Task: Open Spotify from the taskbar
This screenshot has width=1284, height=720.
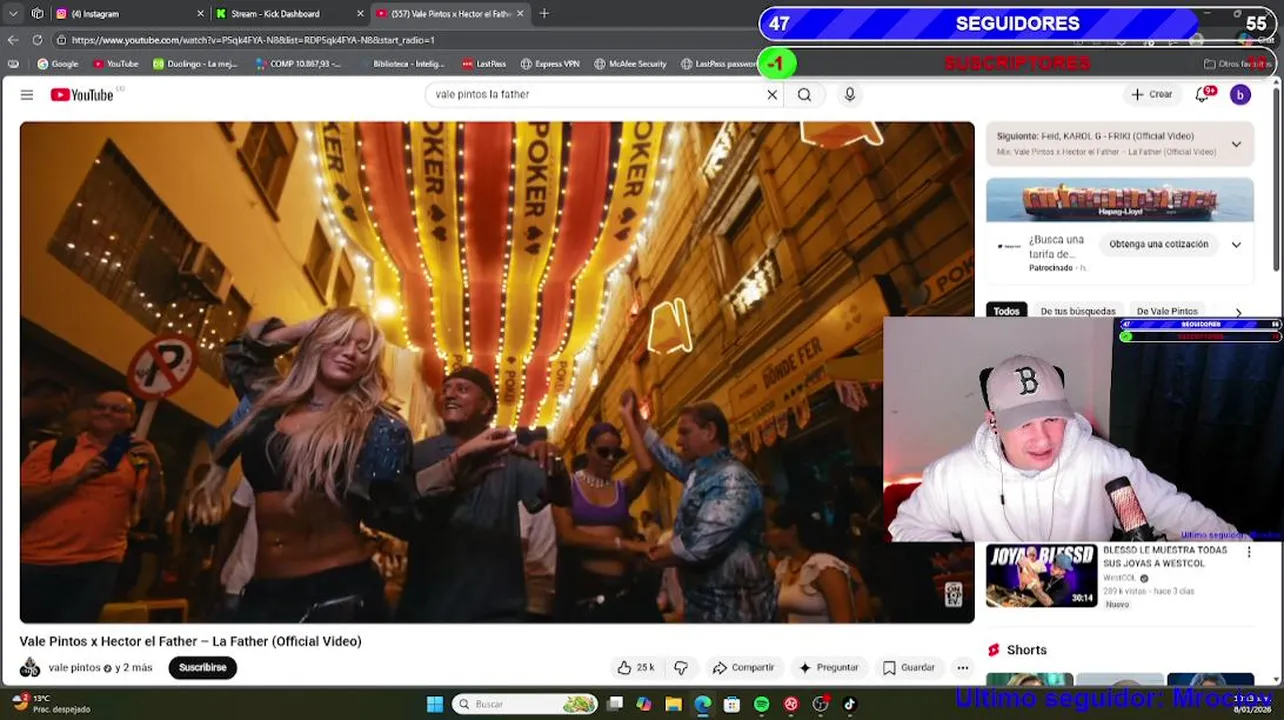Action: tap(762, 704)
